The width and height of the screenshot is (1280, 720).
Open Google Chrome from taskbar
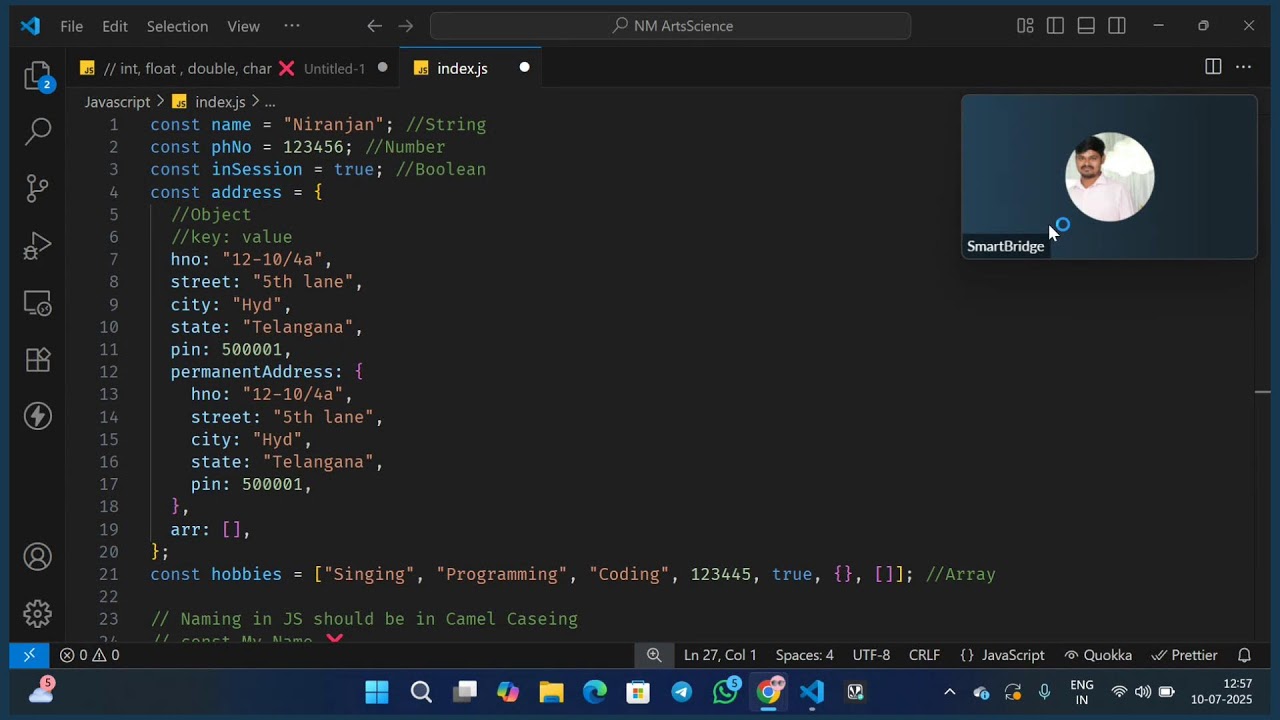coord(769,692)
